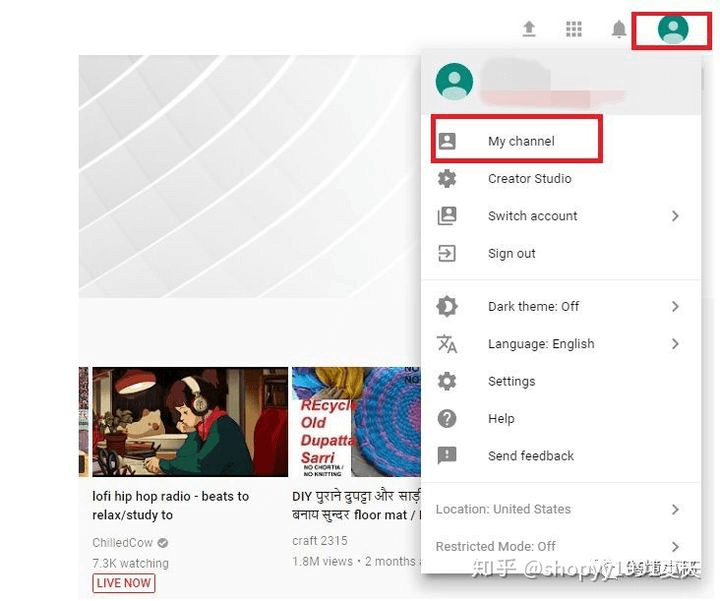Click the recycle old dupatta thumbnail
Viewport: 720px width, 601px height.
click(356, 422)
